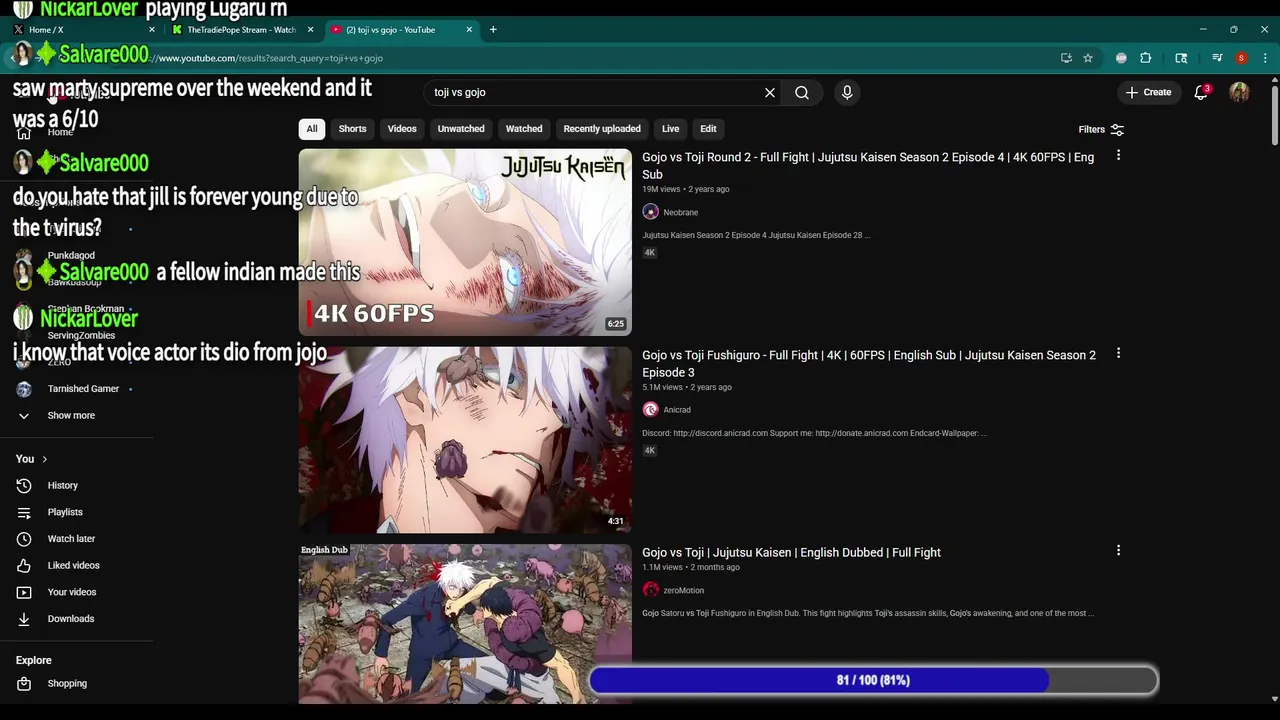Open the Filters panel
The image size is (1280, 720).
pyautogui.click(x=1101, y=129)
